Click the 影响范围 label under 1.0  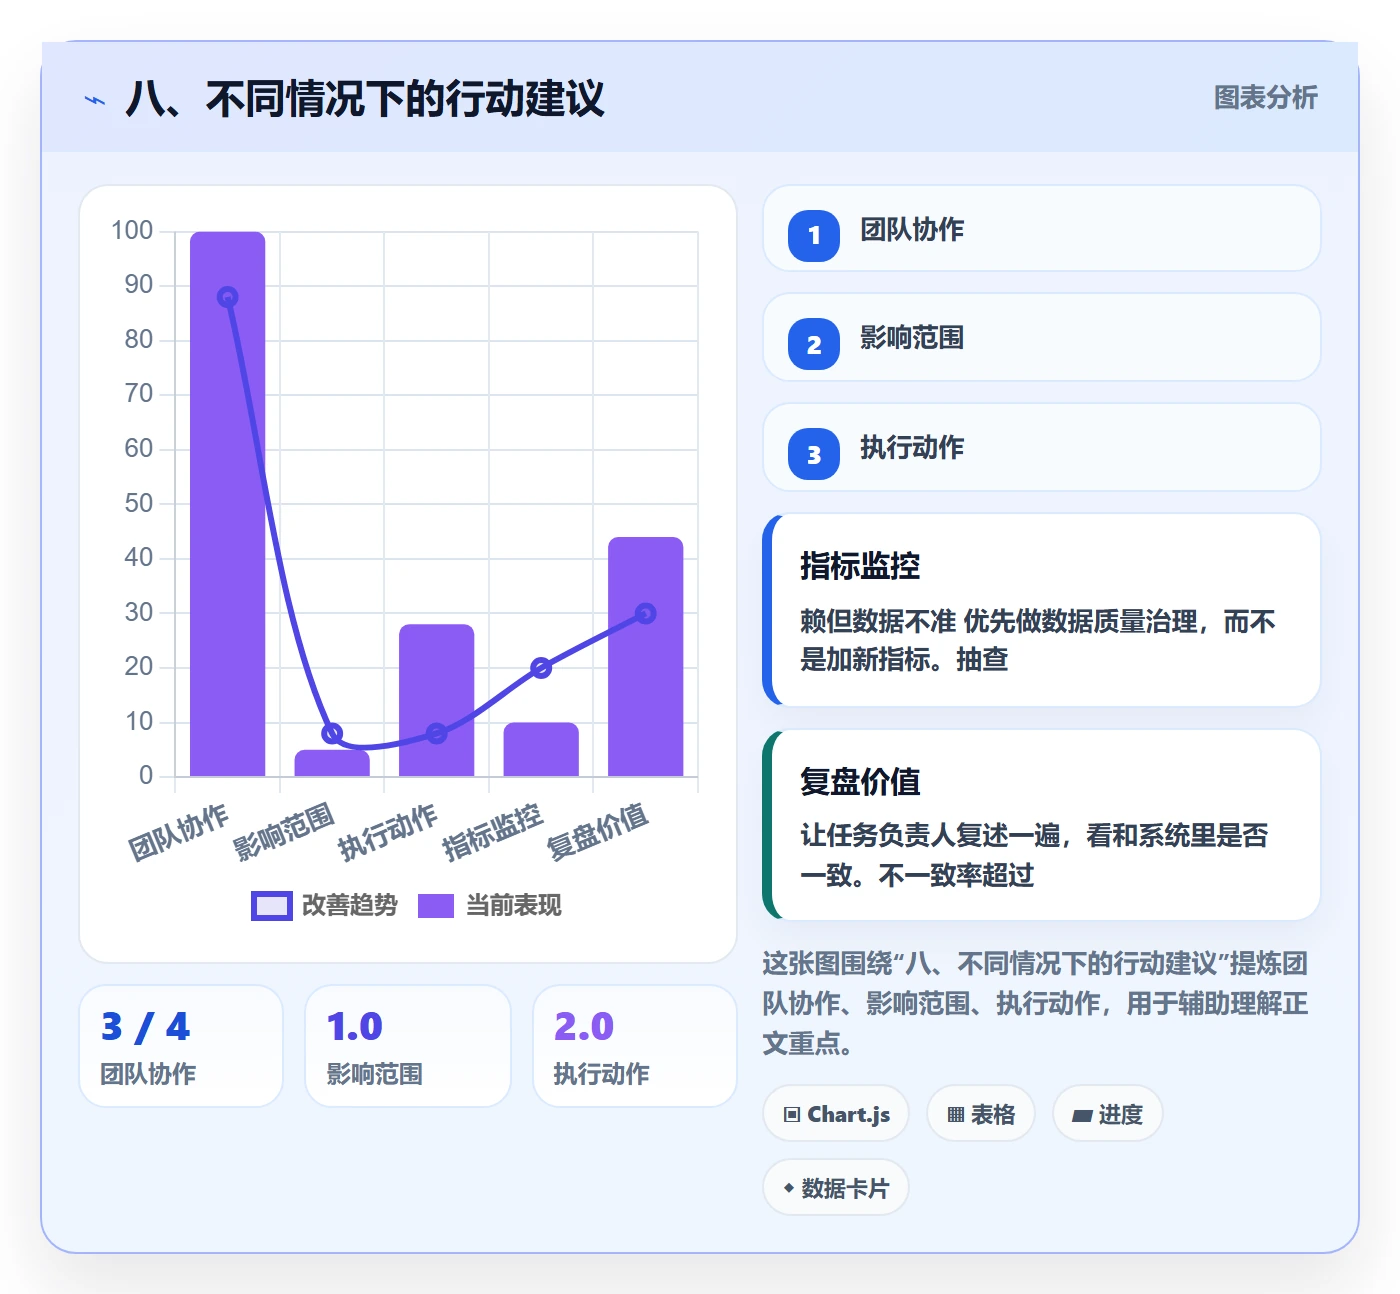point(375,1074)
